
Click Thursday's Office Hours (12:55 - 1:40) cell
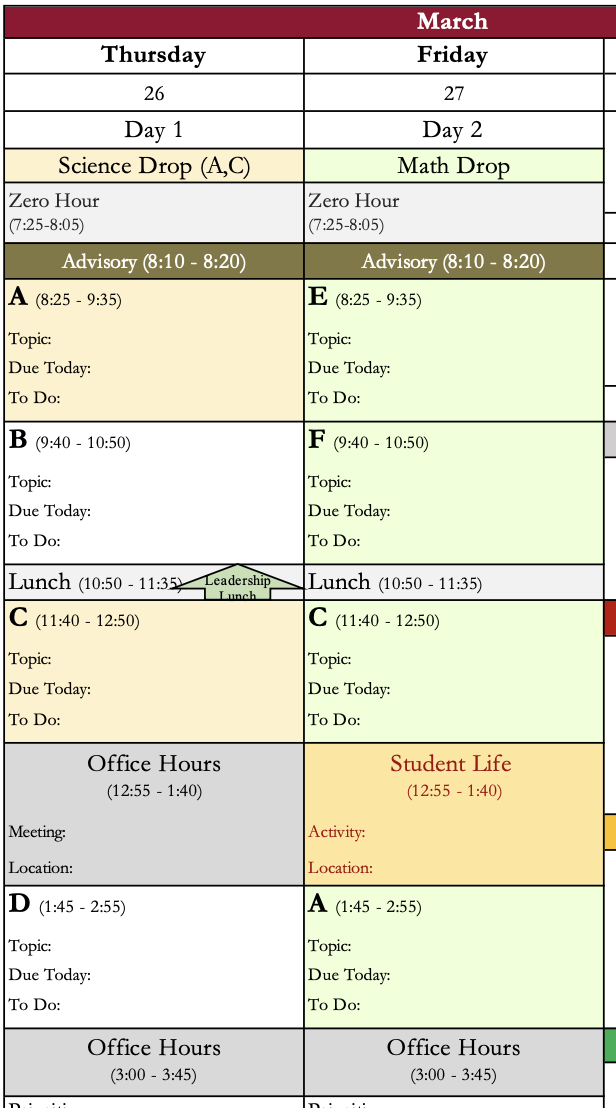click(154, 814)
